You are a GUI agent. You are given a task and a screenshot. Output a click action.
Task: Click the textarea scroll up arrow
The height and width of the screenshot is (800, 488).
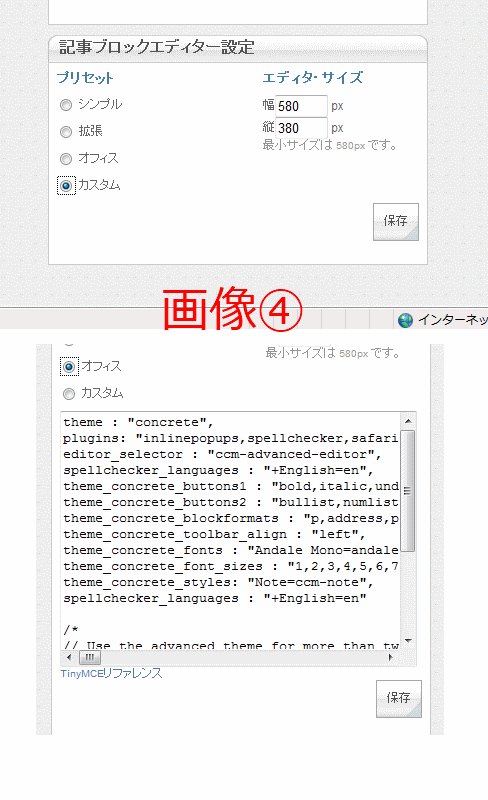(408, 421)
